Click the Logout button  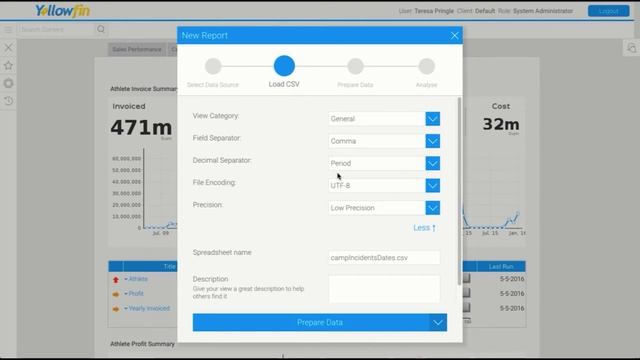609,11
